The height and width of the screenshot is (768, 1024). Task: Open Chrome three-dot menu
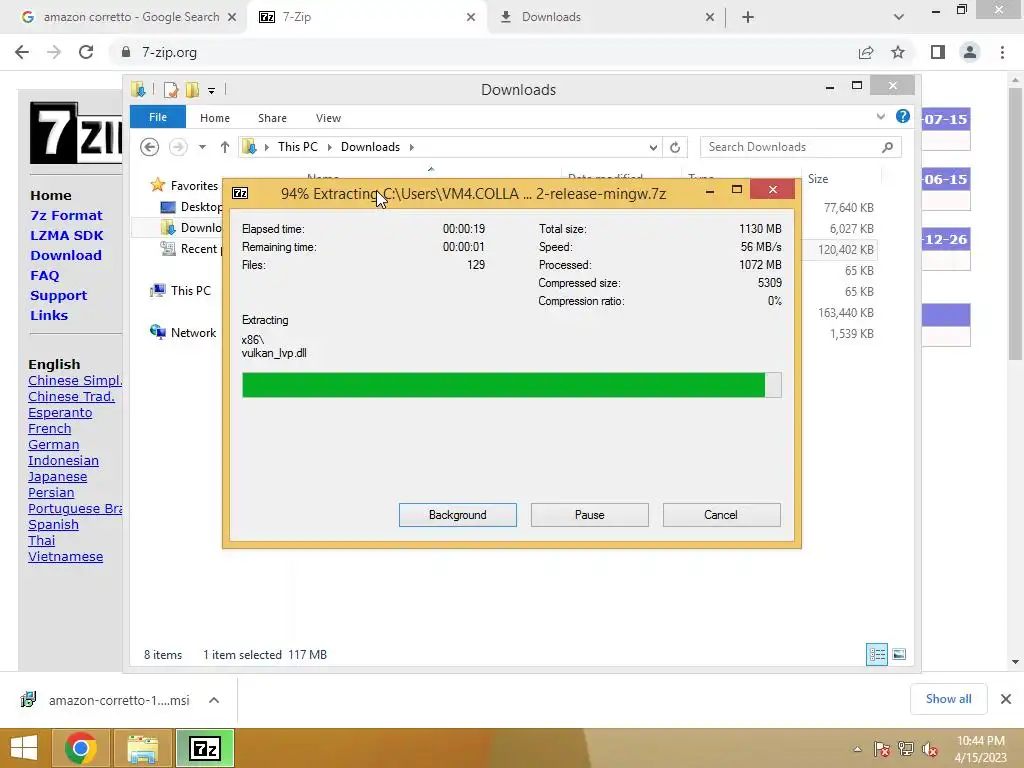click(1002, 52)
